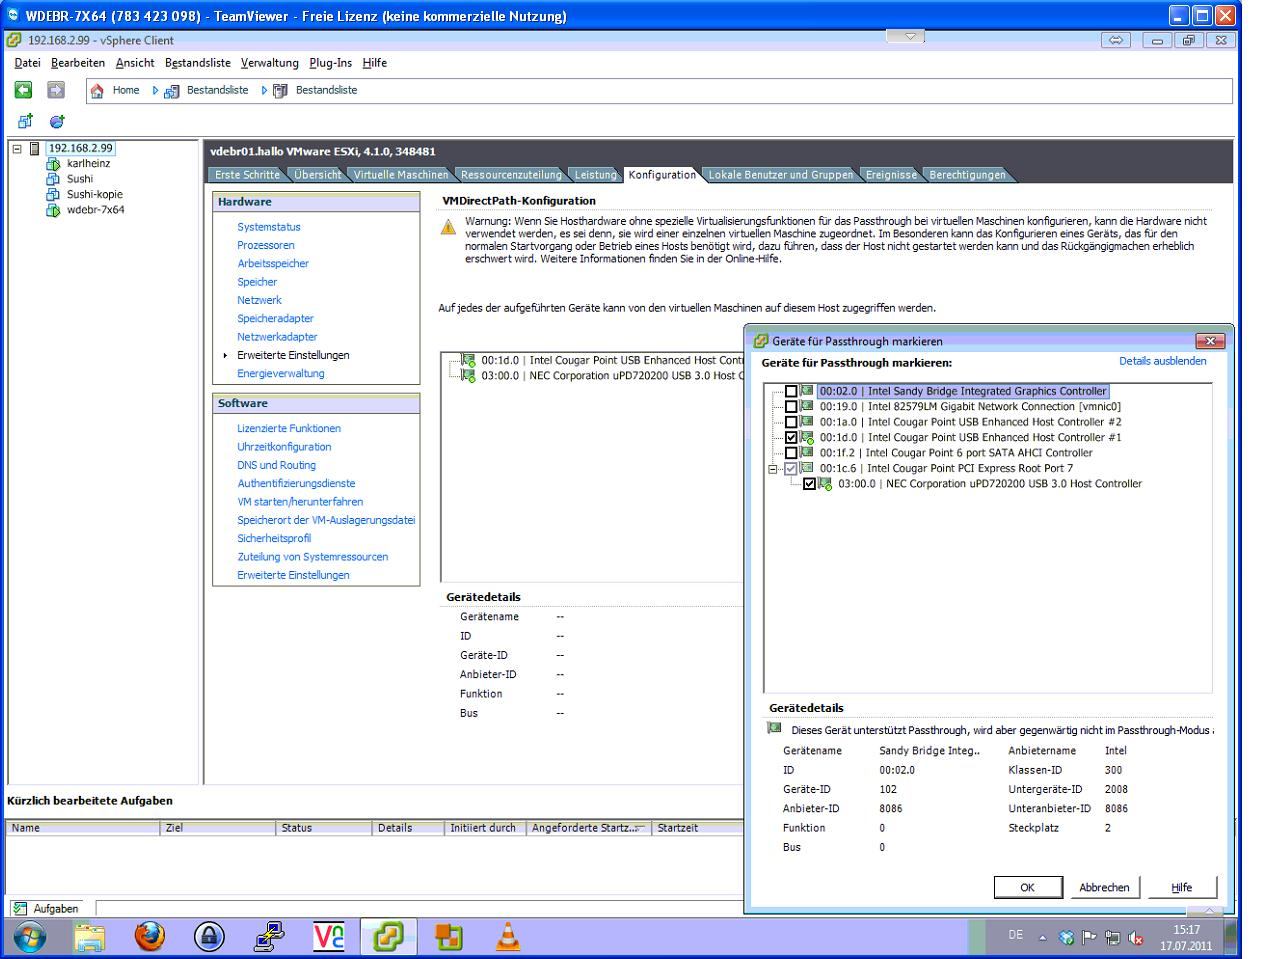Image resolution: width=1279 pixels, height=959 pixels.
Task: Check 00:1f.2 SATA AHCI Controller checkbox
Action: pos(792,453)
